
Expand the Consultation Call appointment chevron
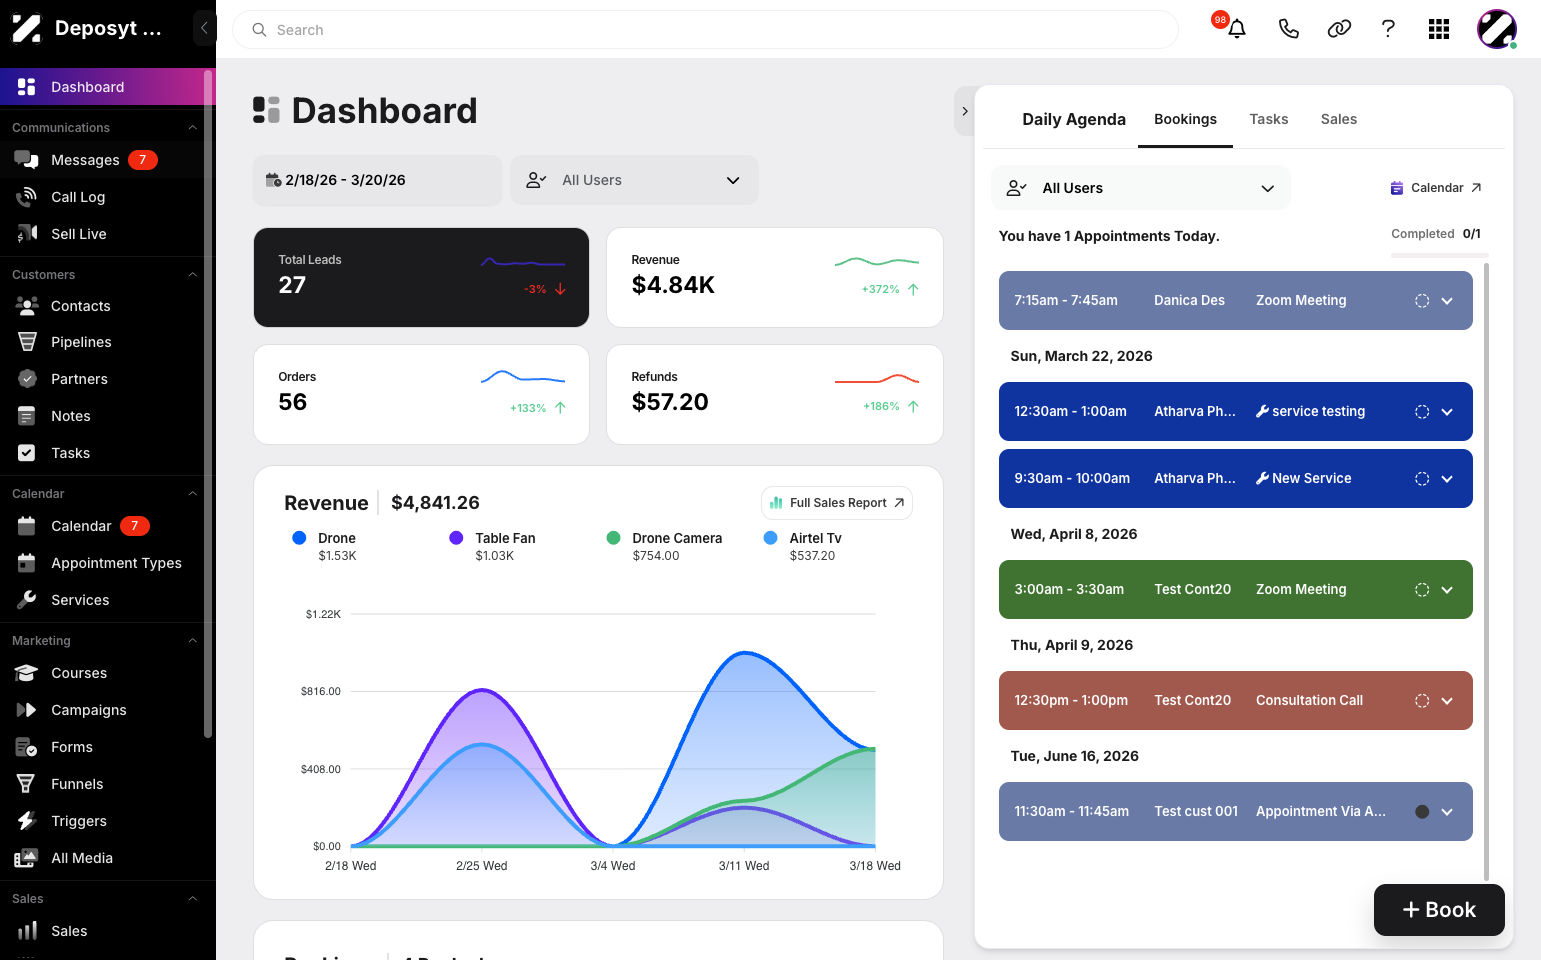click(x=1447, y=701)
